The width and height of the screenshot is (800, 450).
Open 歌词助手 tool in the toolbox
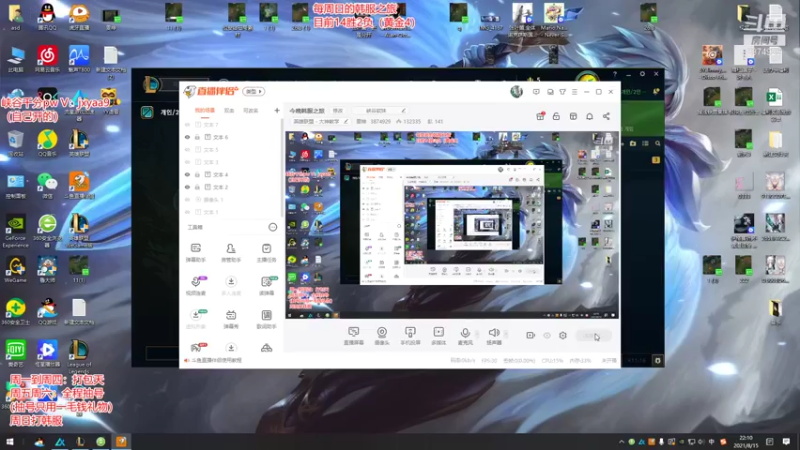[x=266, y=319]
